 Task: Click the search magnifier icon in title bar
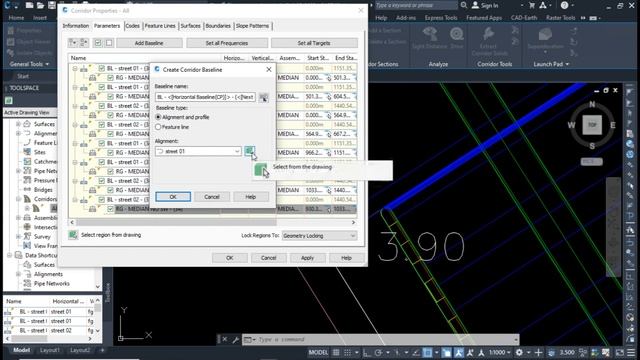tap(464, 5)
